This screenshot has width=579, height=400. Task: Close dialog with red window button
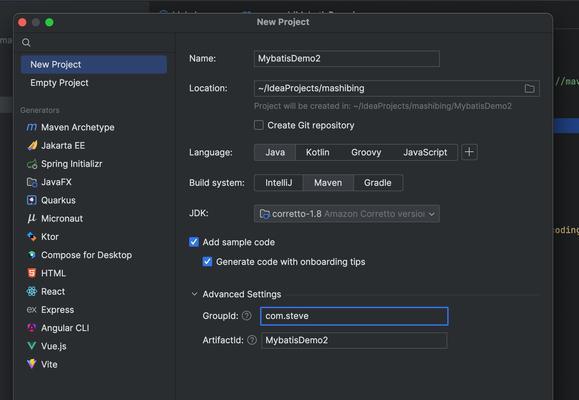coord(22,23)
